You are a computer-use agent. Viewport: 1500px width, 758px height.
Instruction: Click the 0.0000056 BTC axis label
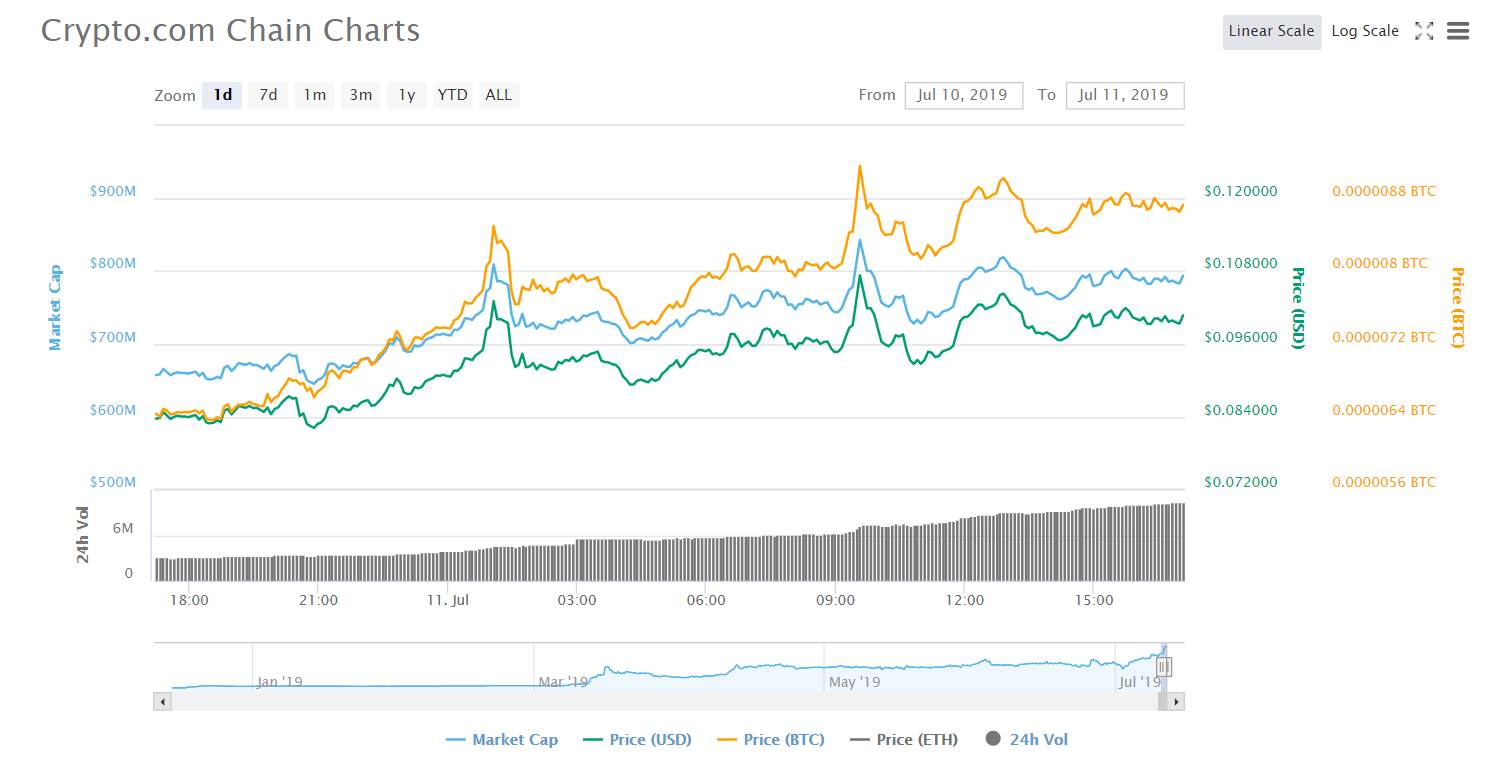[1384, 482]
